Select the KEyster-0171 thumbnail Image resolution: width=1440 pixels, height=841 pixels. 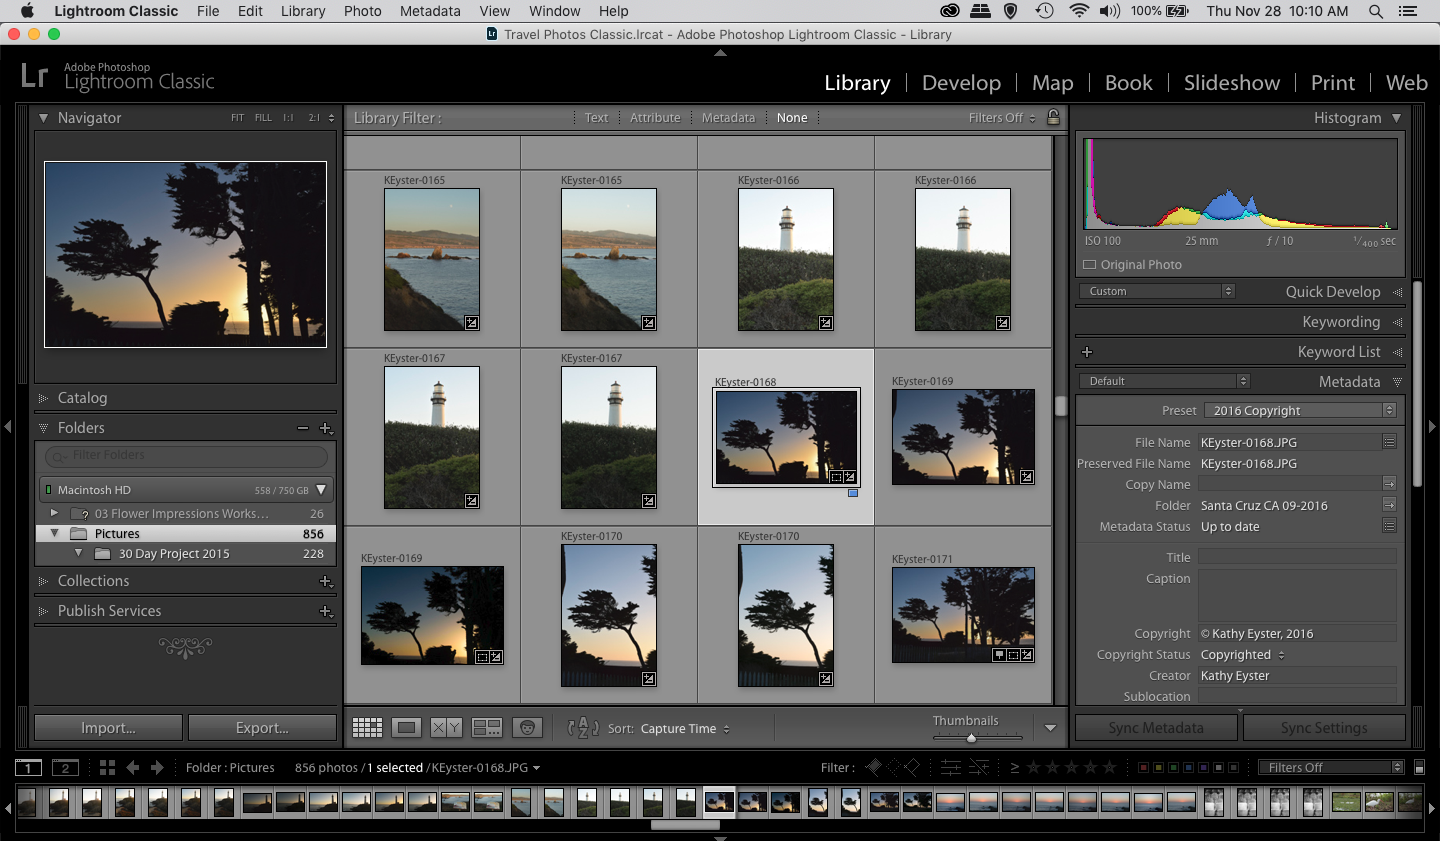pos(963,615)
